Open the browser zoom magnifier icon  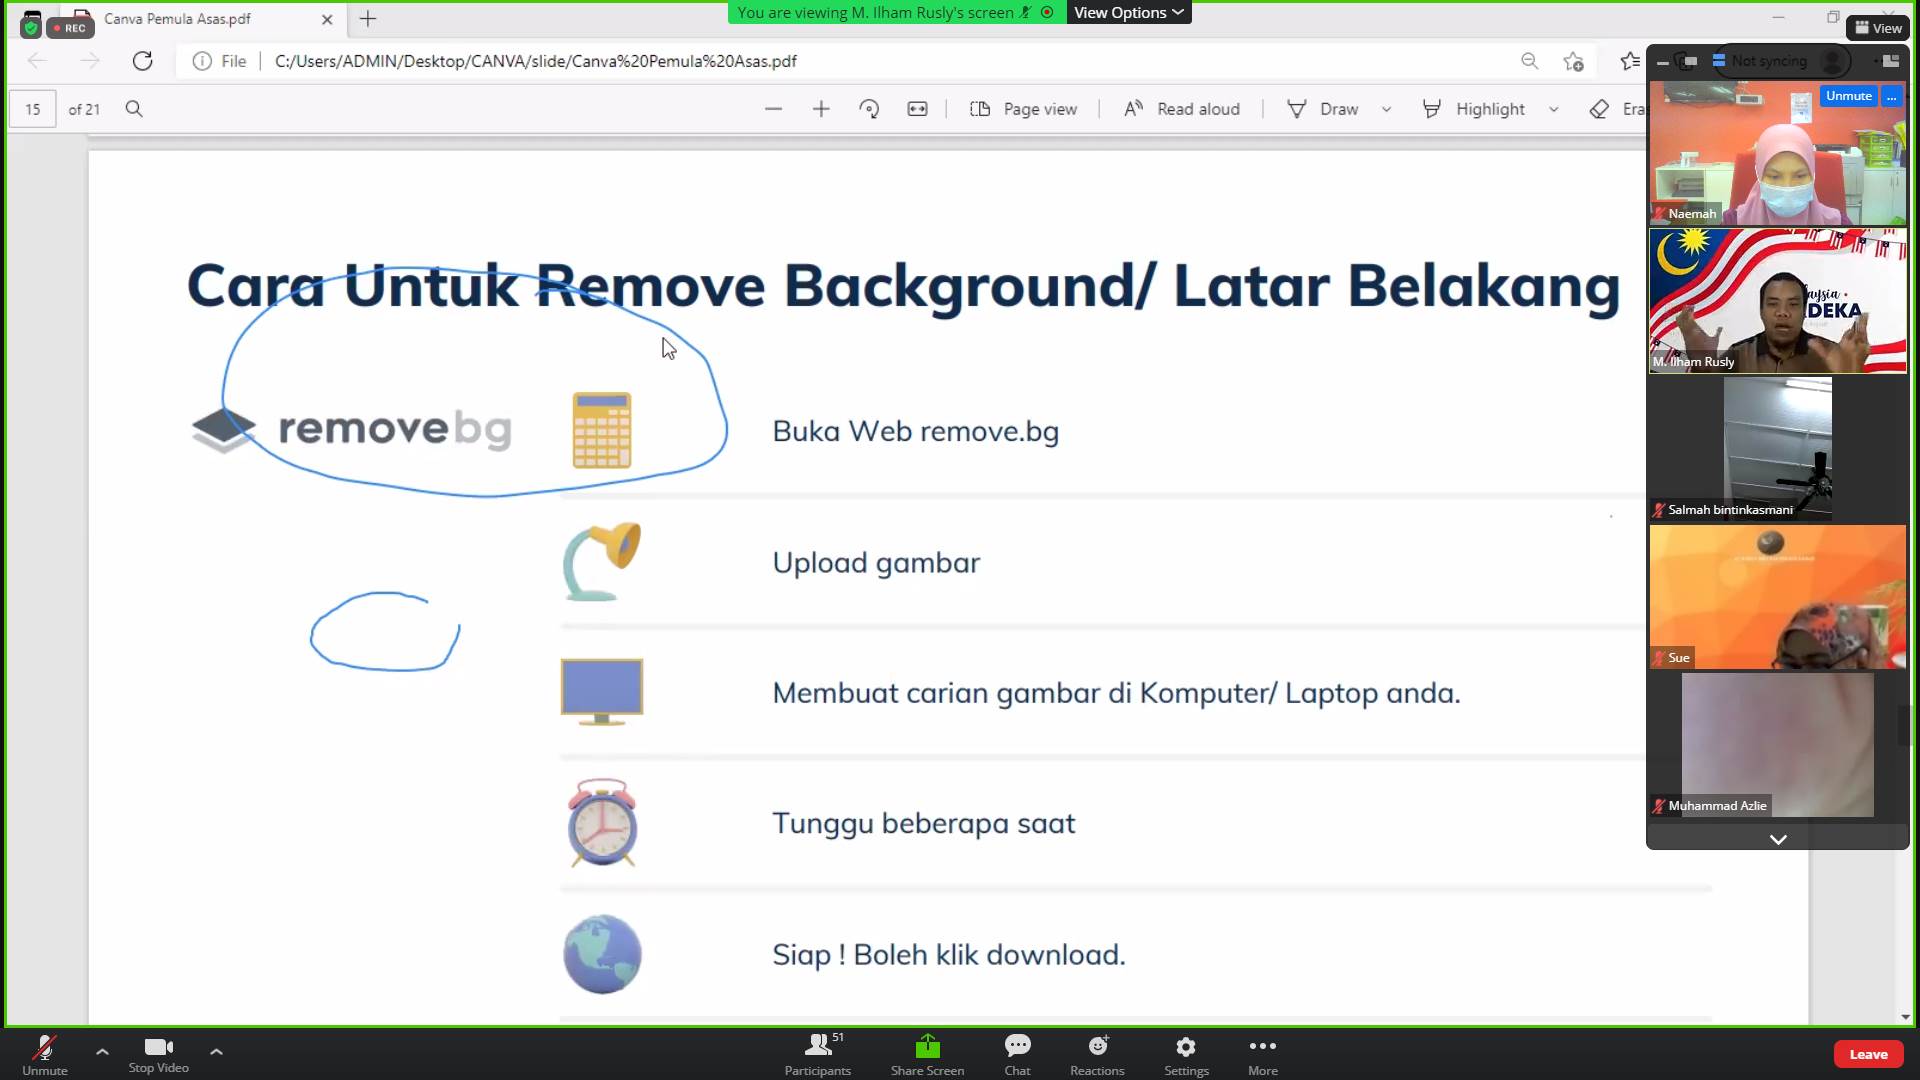pyautogui.click(x=1529, y=61)
